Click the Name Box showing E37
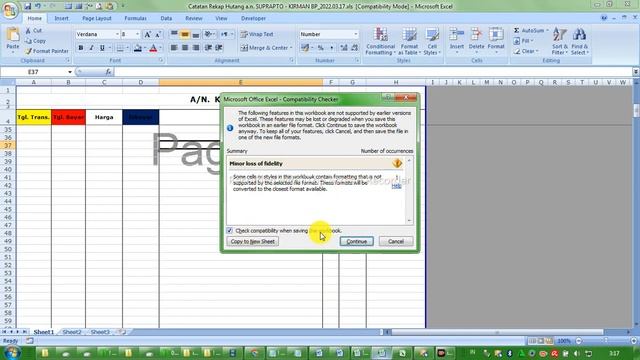640x360 pixels. coord(33,72)
